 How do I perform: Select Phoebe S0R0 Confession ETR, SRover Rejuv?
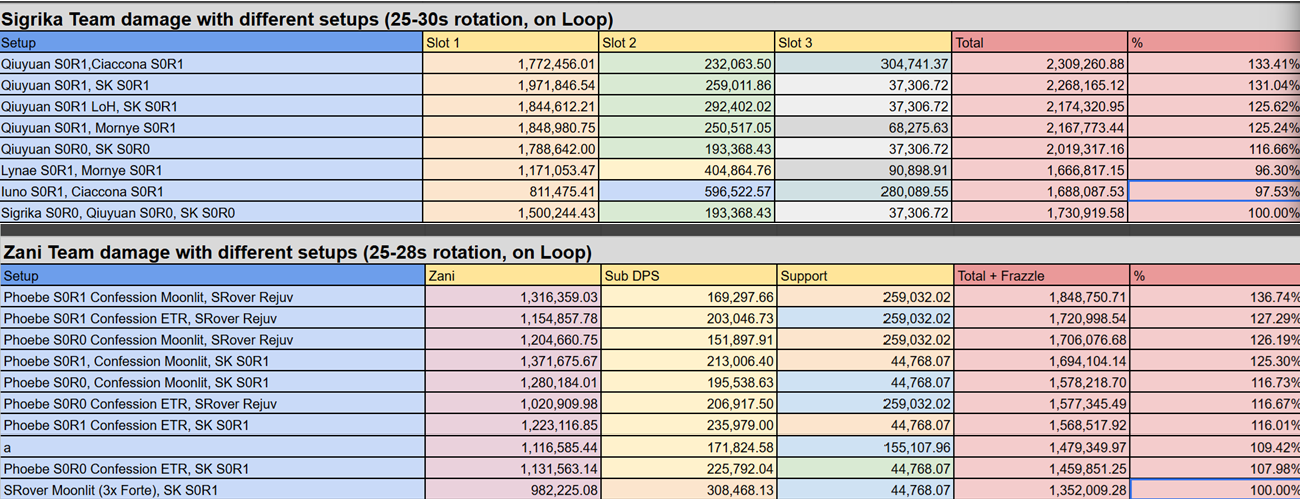[211, 404]
